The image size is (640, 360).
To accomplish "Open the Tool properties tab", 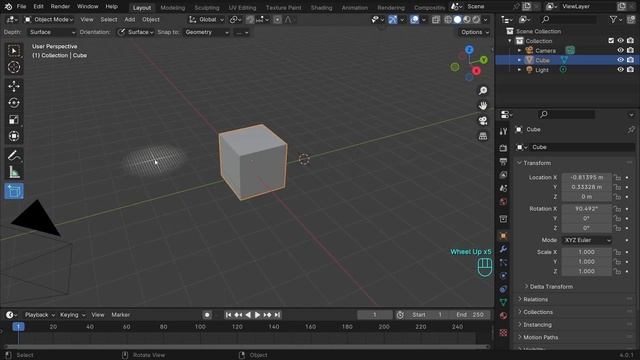I will click(x=503, y=131).
